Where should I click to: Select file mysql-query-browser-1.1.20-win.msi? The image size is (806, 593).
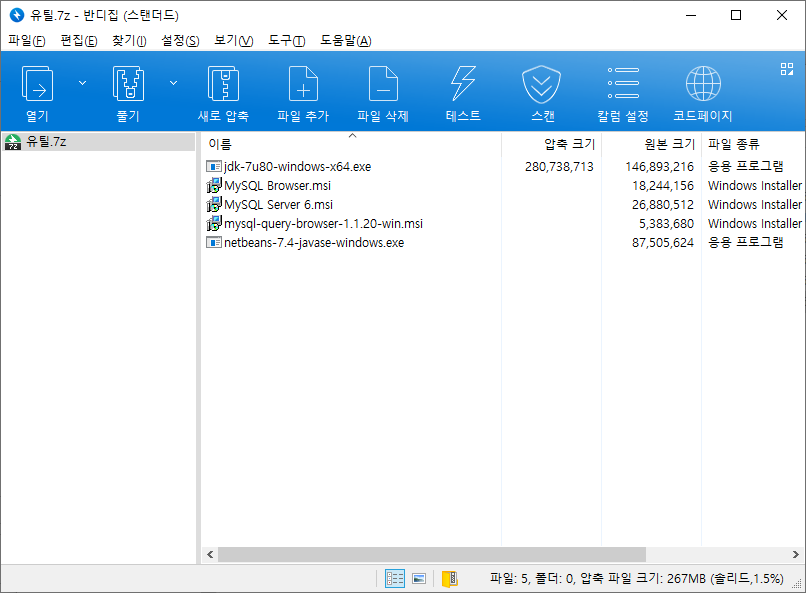pyautogui.click(x=323, y=224)
